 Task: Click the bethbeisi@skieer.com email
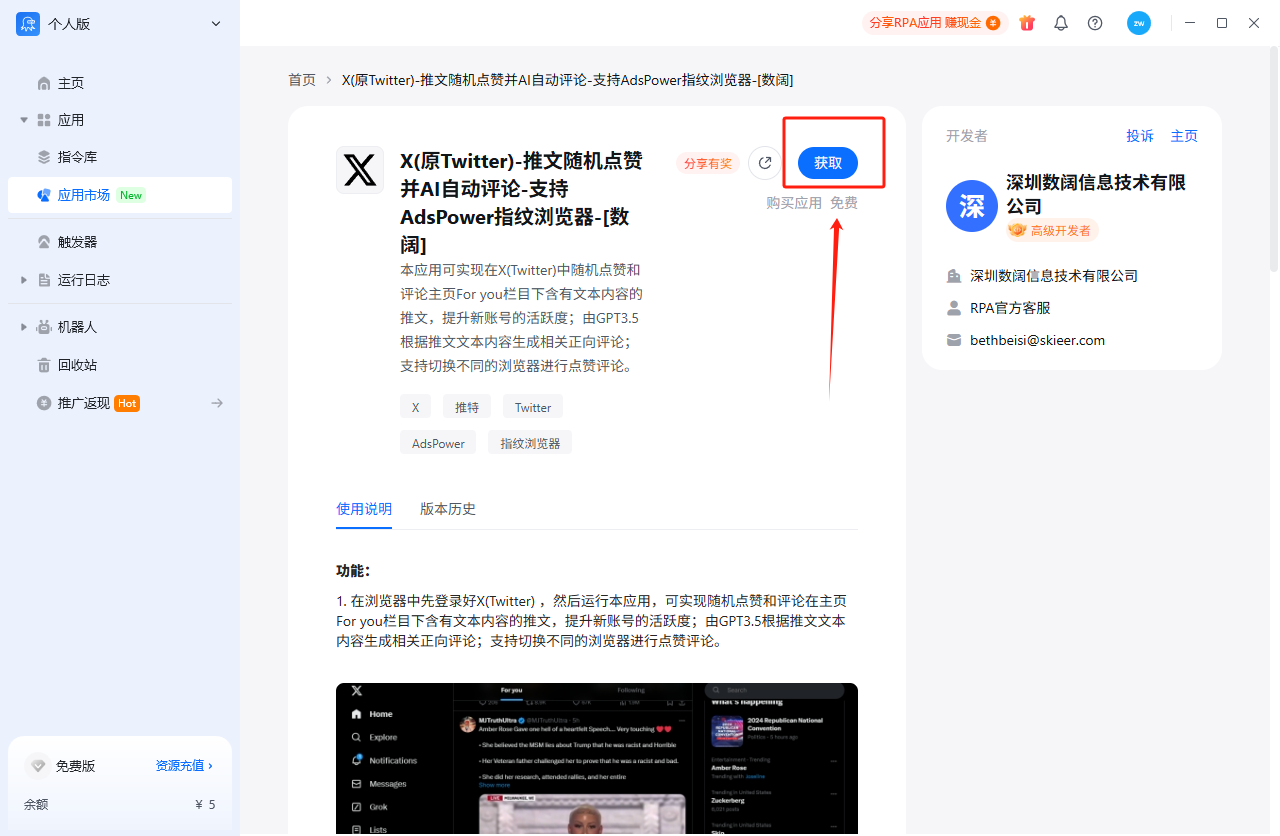click(x=1037, y=340)
